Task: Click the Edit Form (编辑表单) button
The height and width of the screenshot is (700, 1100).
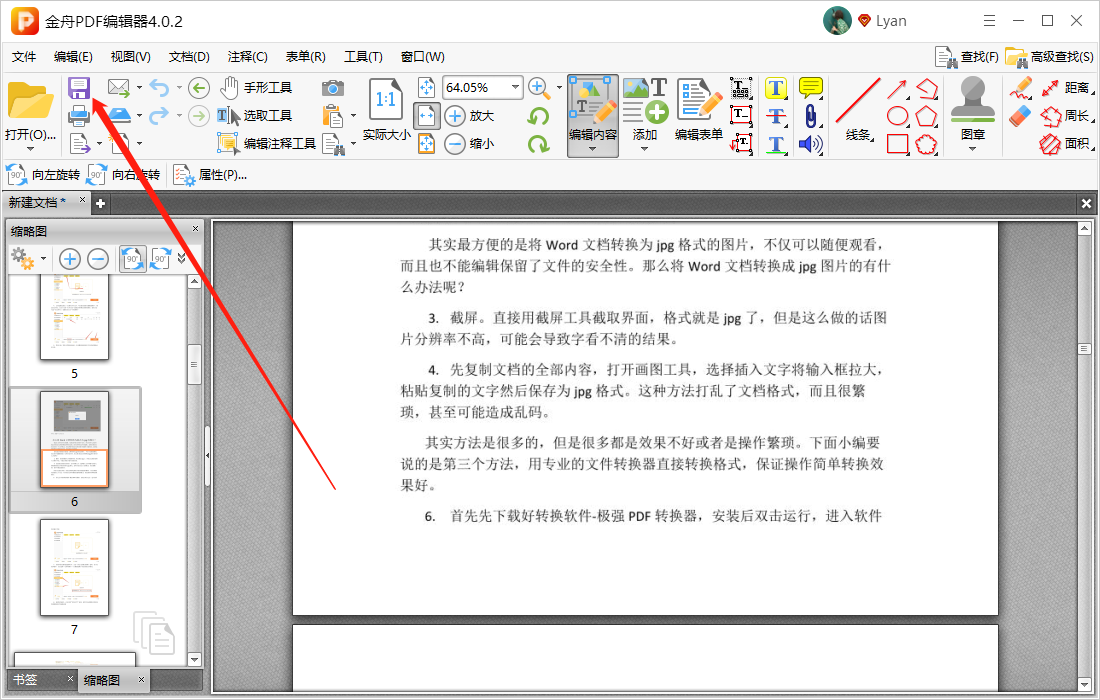Action: pyautogui.click(x=699, y=109)
